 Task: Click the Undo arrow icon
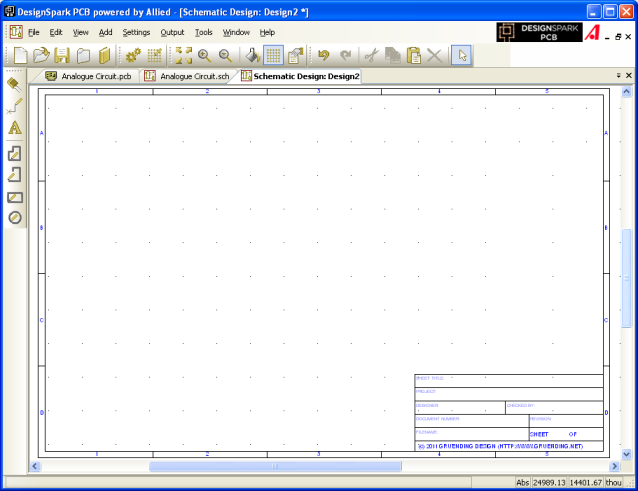click(323, 56)
